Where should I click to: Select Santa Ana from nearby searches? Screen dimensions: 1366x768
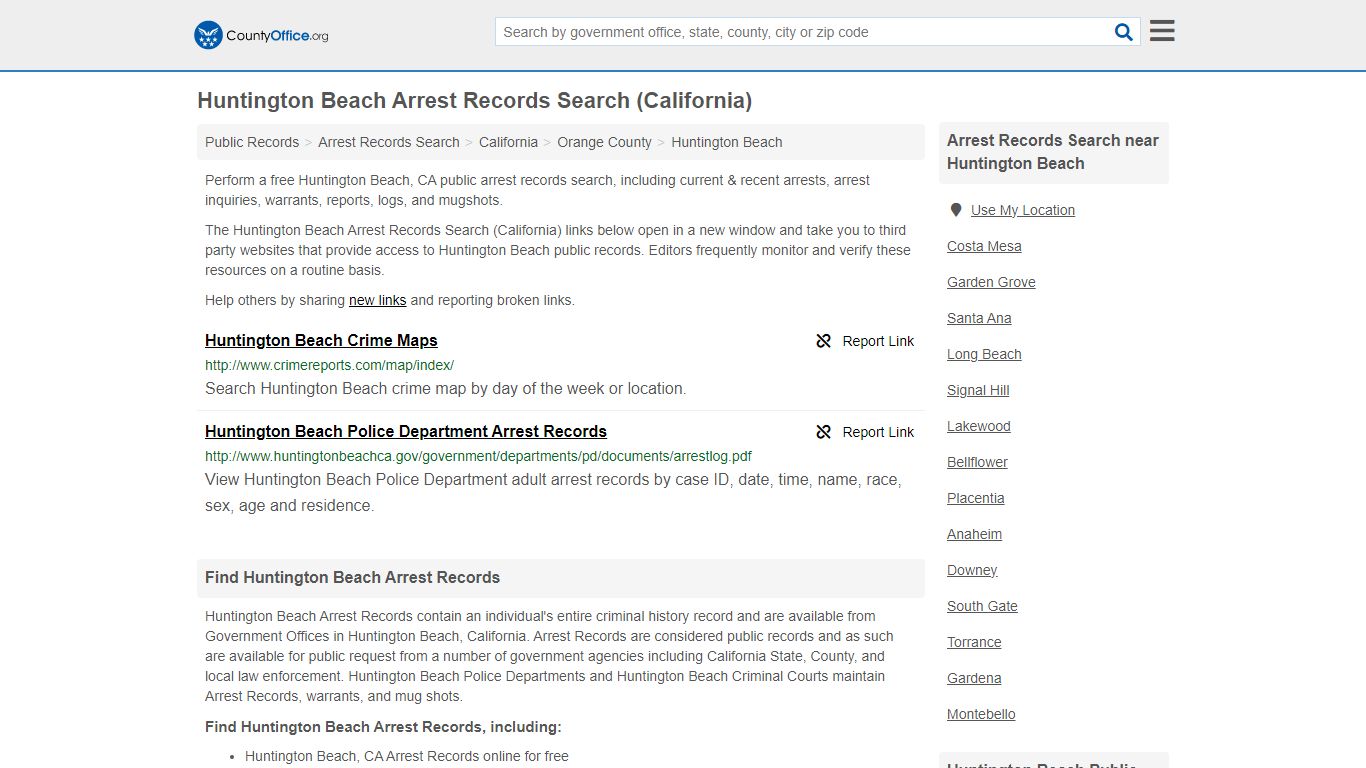click(979, 318)
